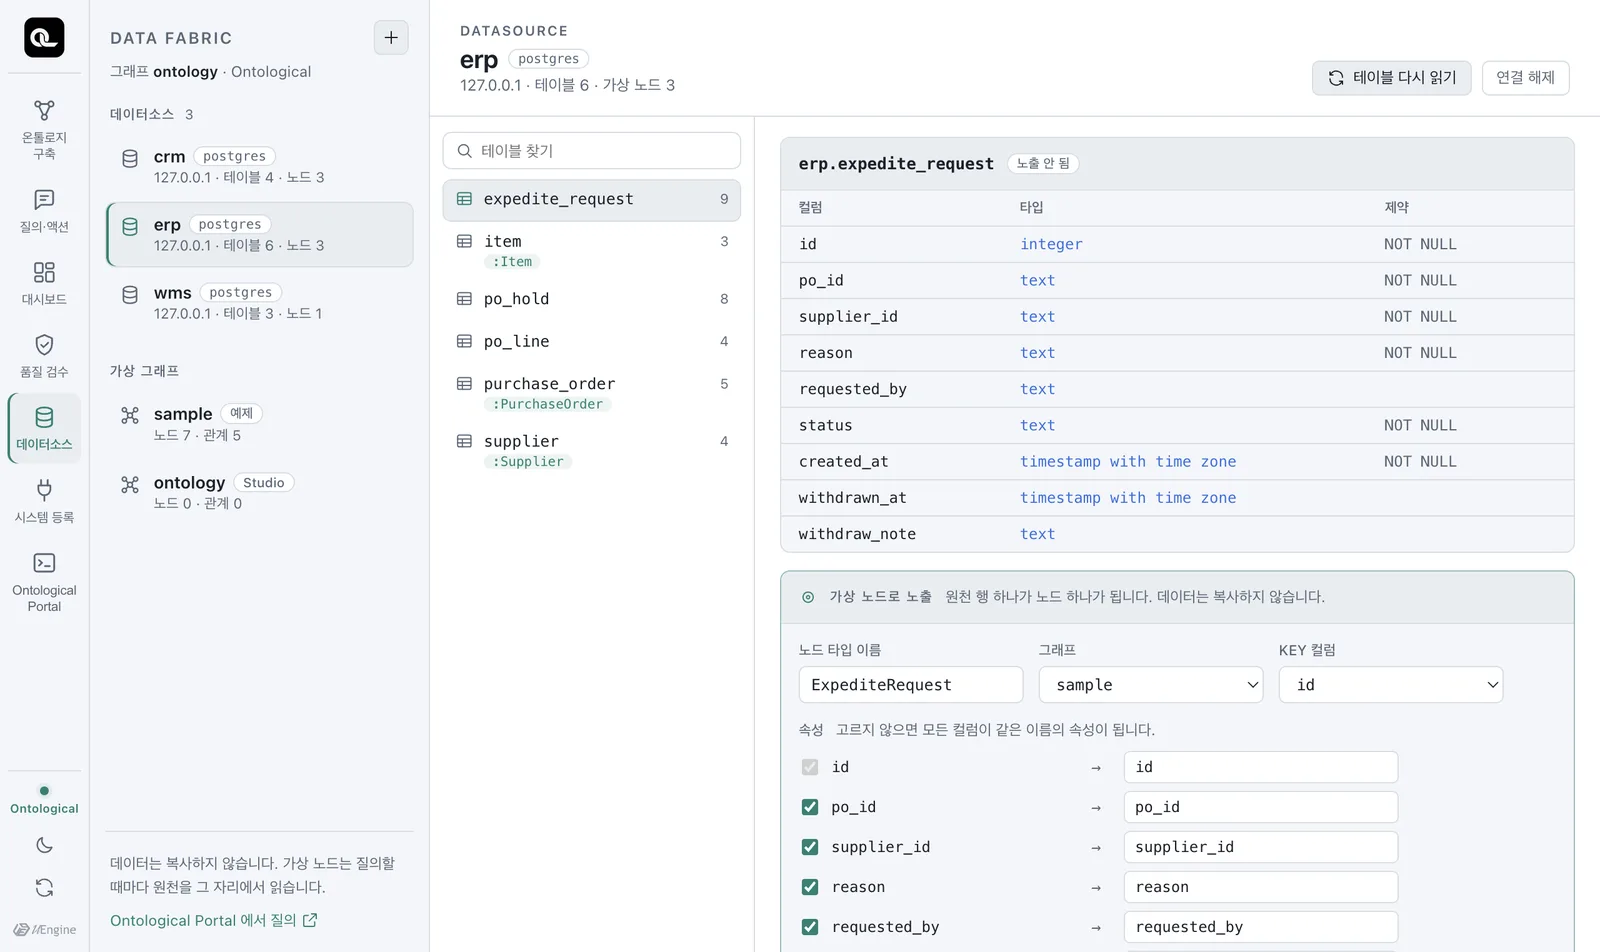
Task: Click the table icon beside po_hold
Action: pos(464,299)
